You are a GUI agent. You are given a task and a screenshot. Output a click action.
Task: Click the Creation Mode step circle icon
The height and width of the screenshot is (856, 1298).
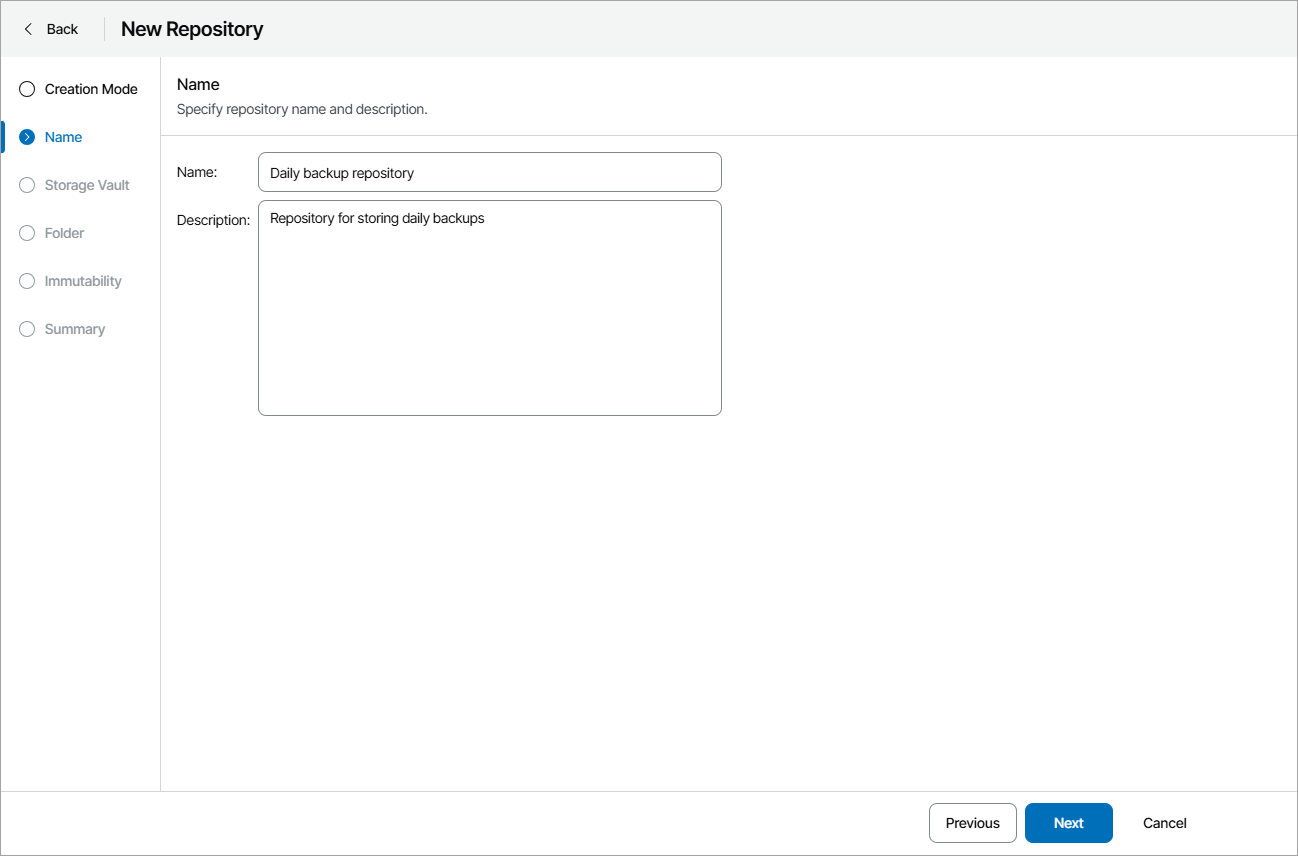tap(26, 89)
